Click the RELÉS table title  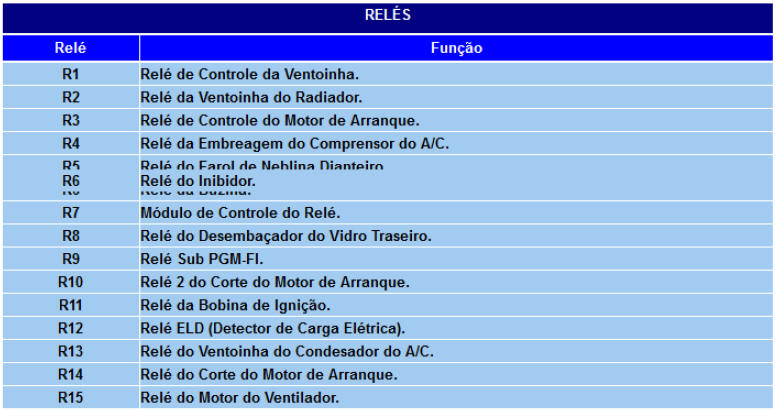388,16
